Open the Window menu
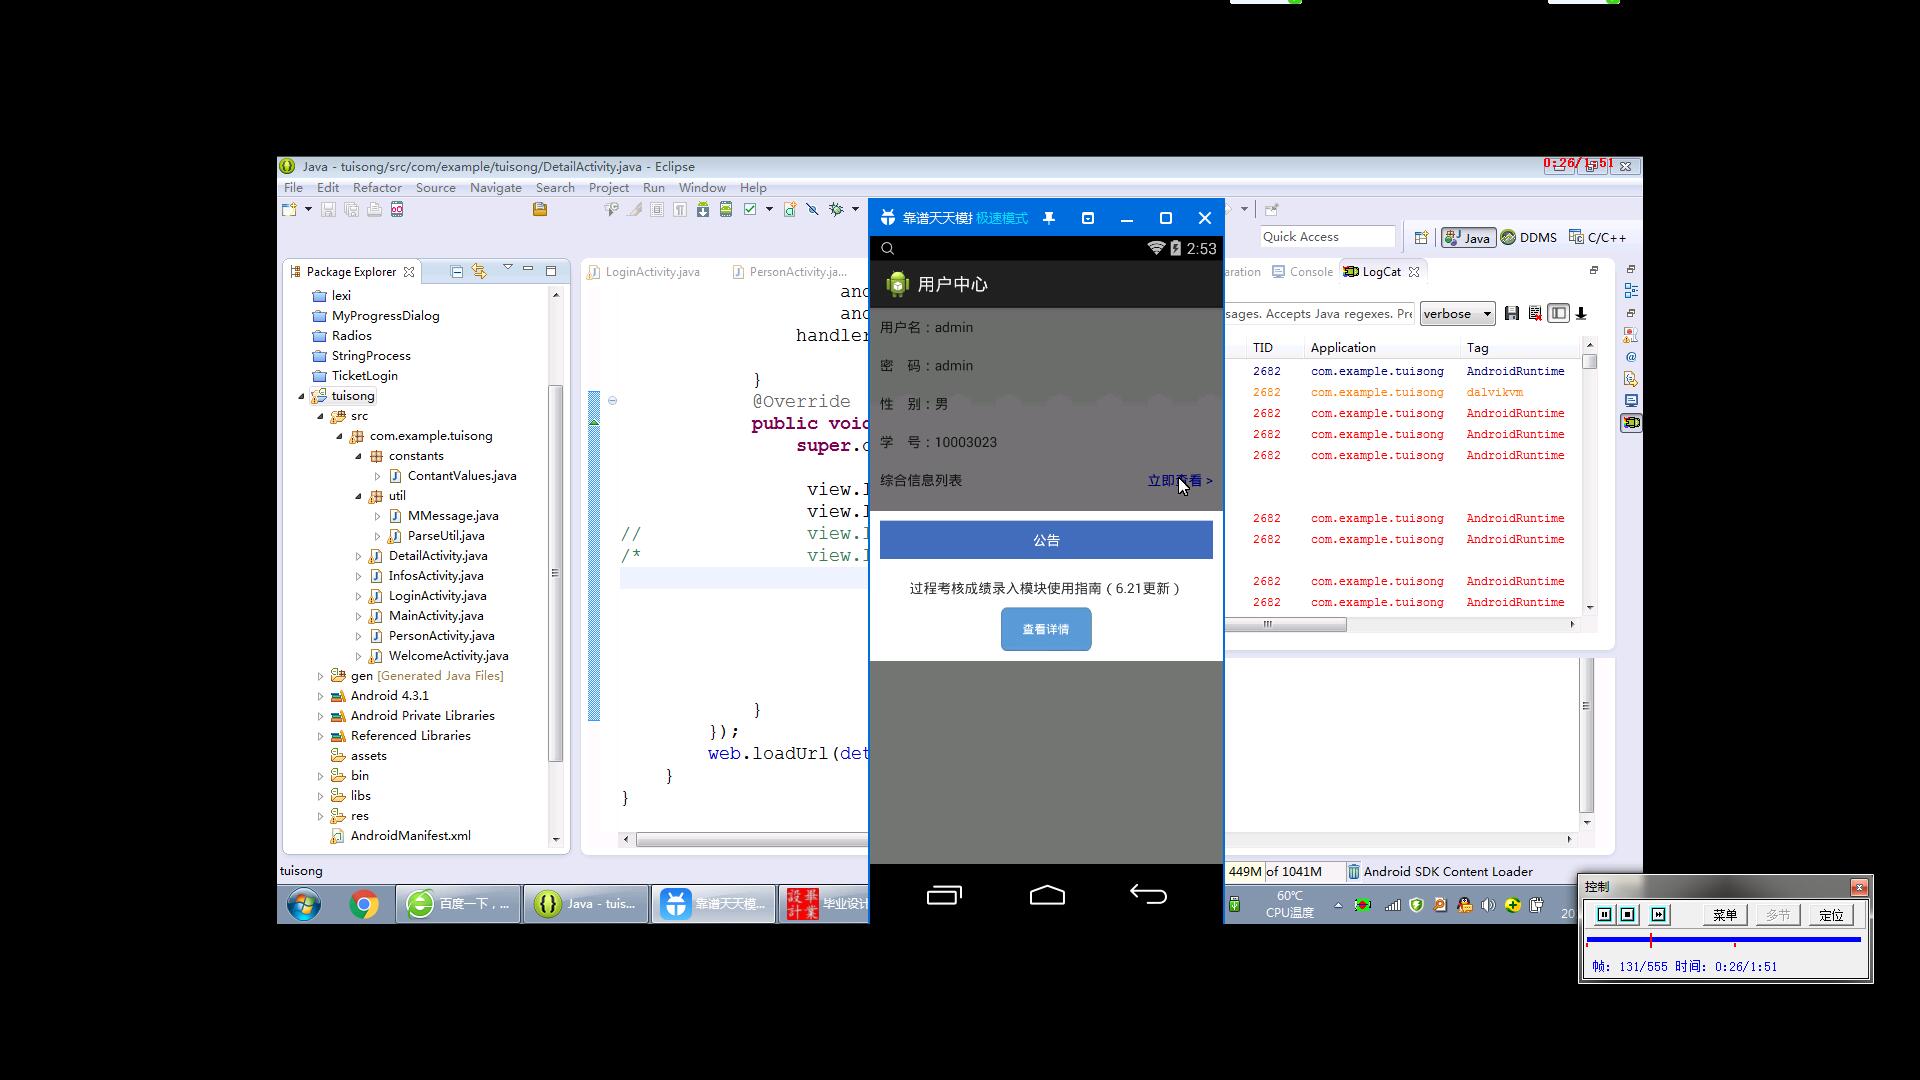This screenshot has width=1920, height=1080. [x=702, y=187]
